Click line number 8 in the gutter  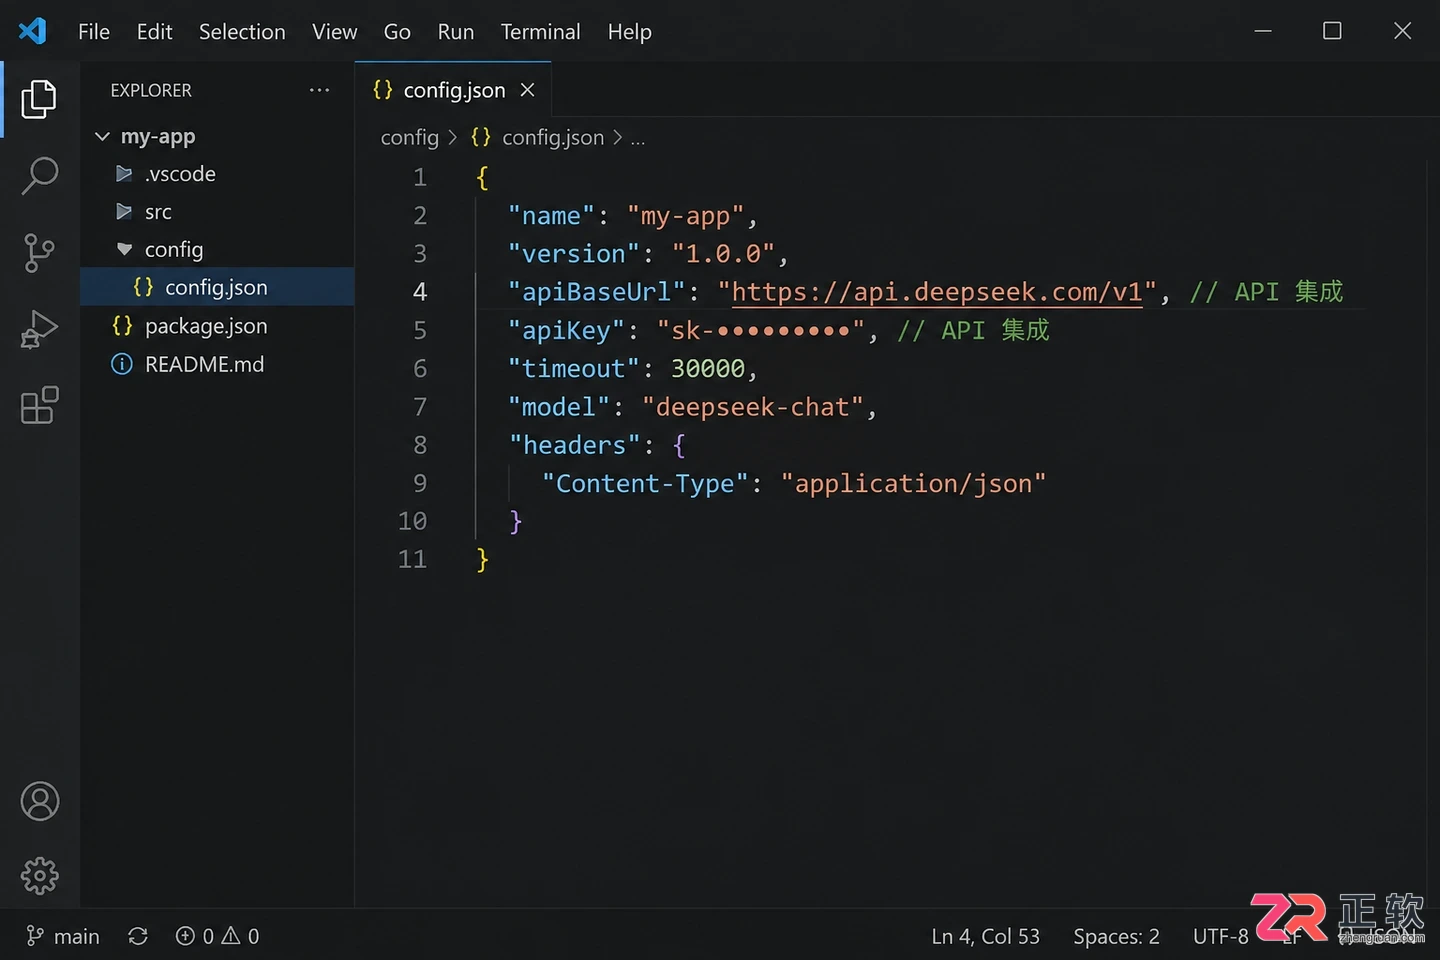coord(420,445)
